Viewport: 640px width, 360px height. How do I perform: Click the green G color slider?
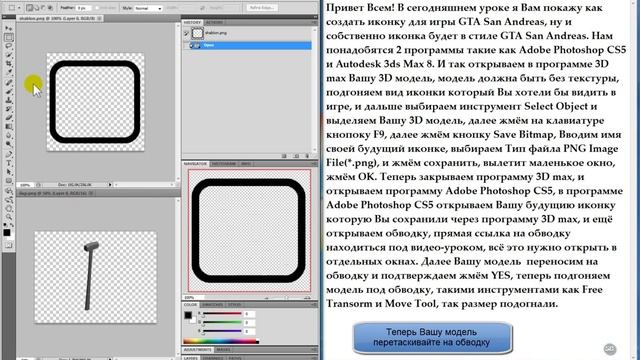pyautogui.click(x=221, y=322)
